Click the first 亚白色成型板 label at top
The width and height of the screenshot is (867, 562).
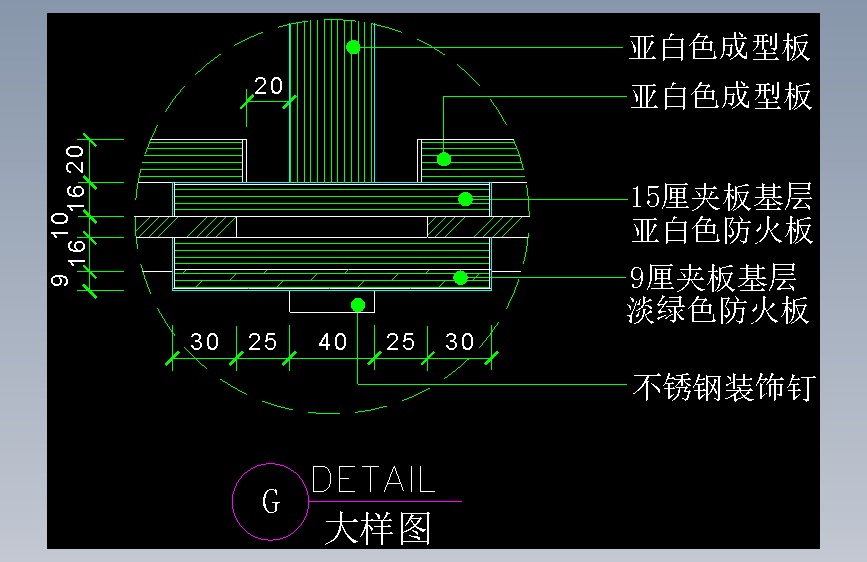[x=719, y=48]
